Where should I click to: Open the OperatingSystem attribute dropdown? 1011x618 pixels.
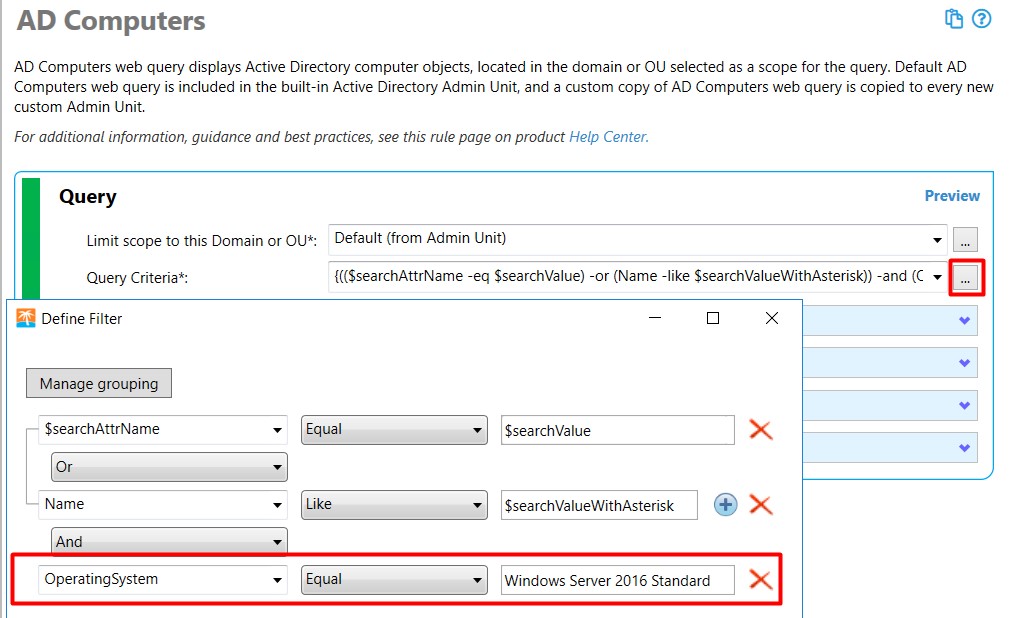point(162,579)
